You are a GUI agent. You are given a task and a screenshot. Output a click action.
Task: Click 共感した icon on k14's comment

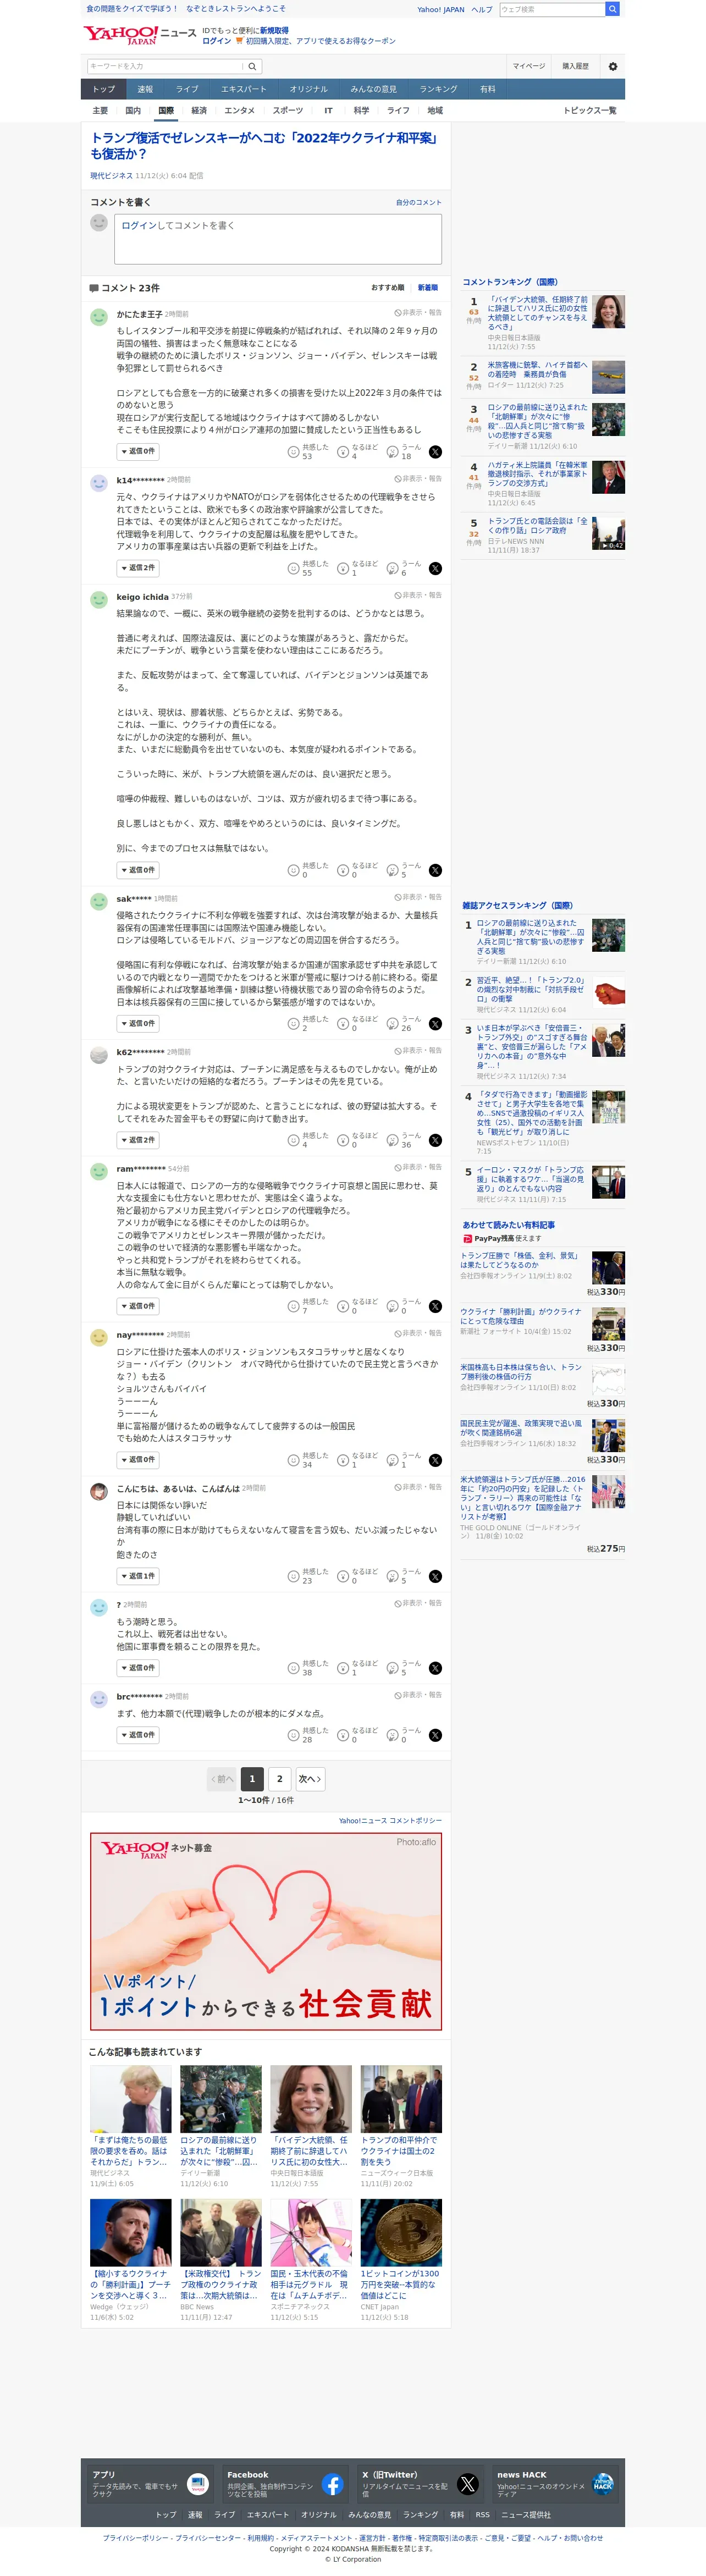click(293, 569)
